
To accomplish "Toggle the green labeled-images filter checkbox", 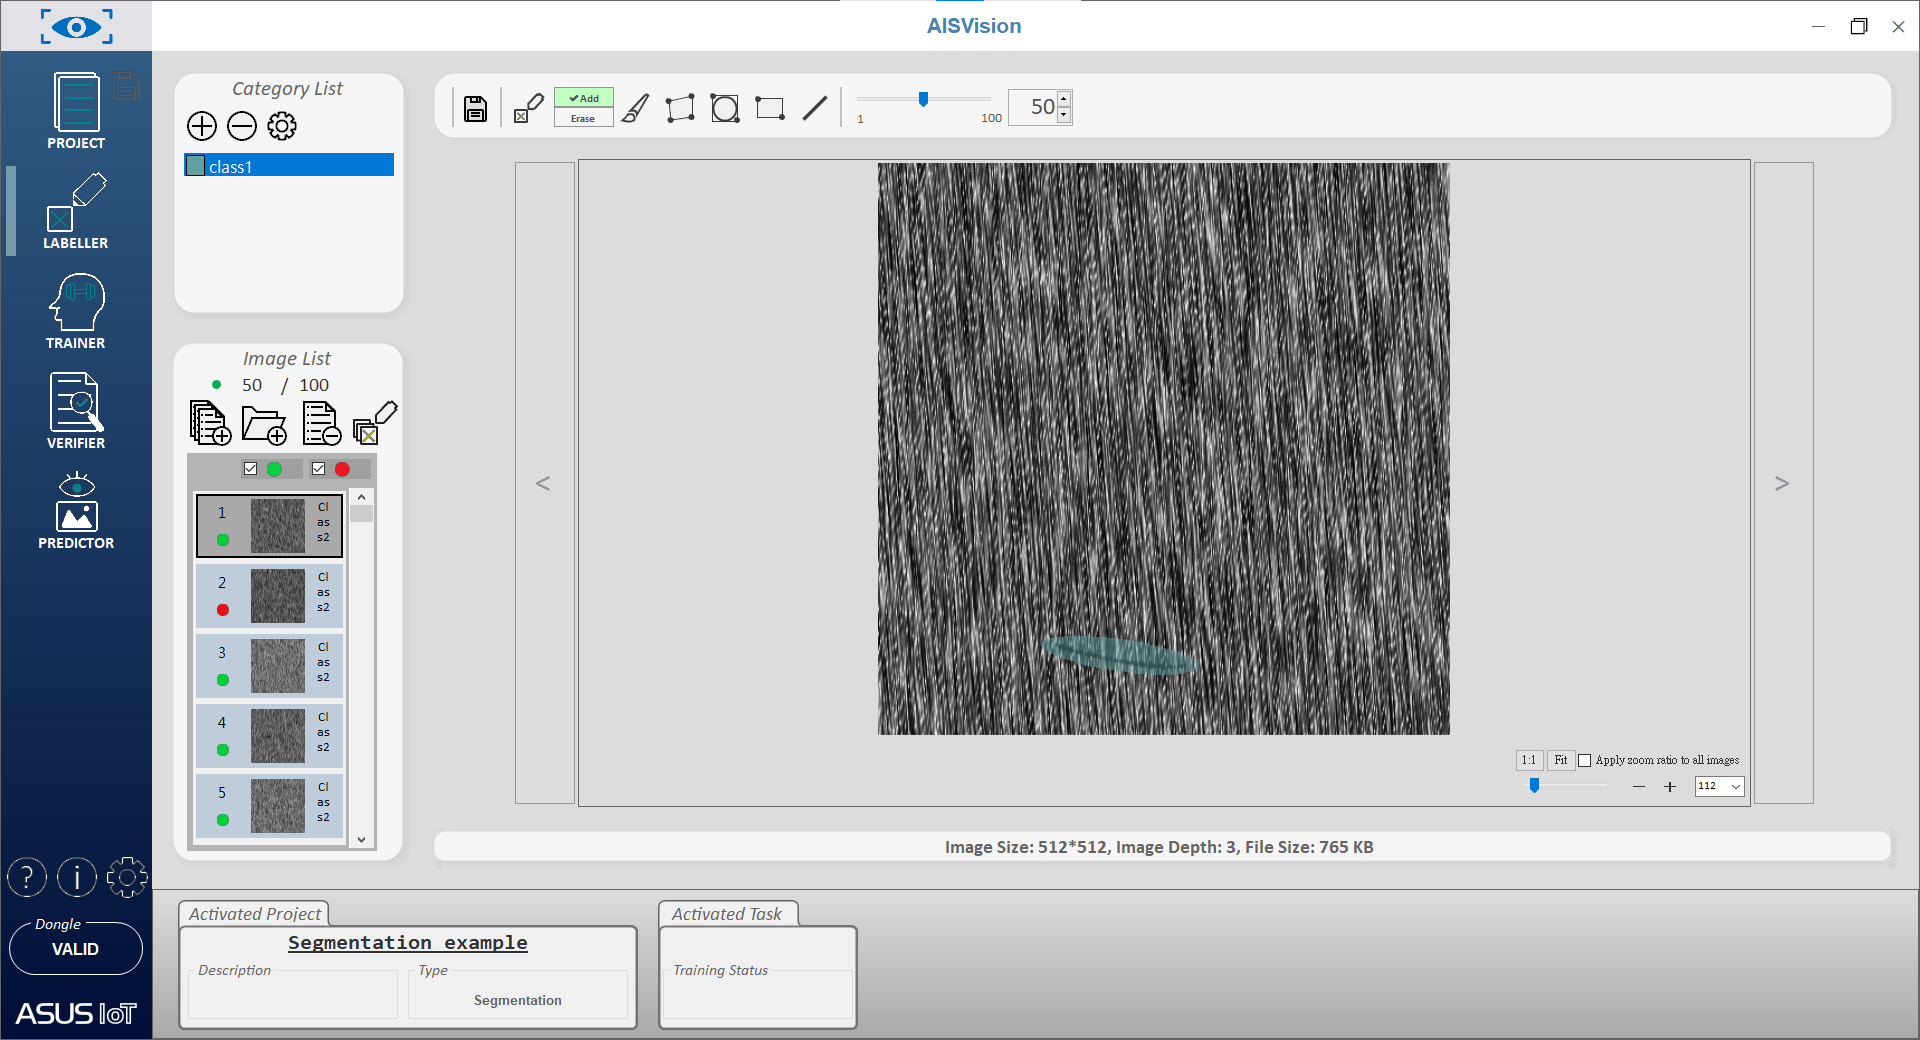I will pyautogui.click(x=251, y=469).
